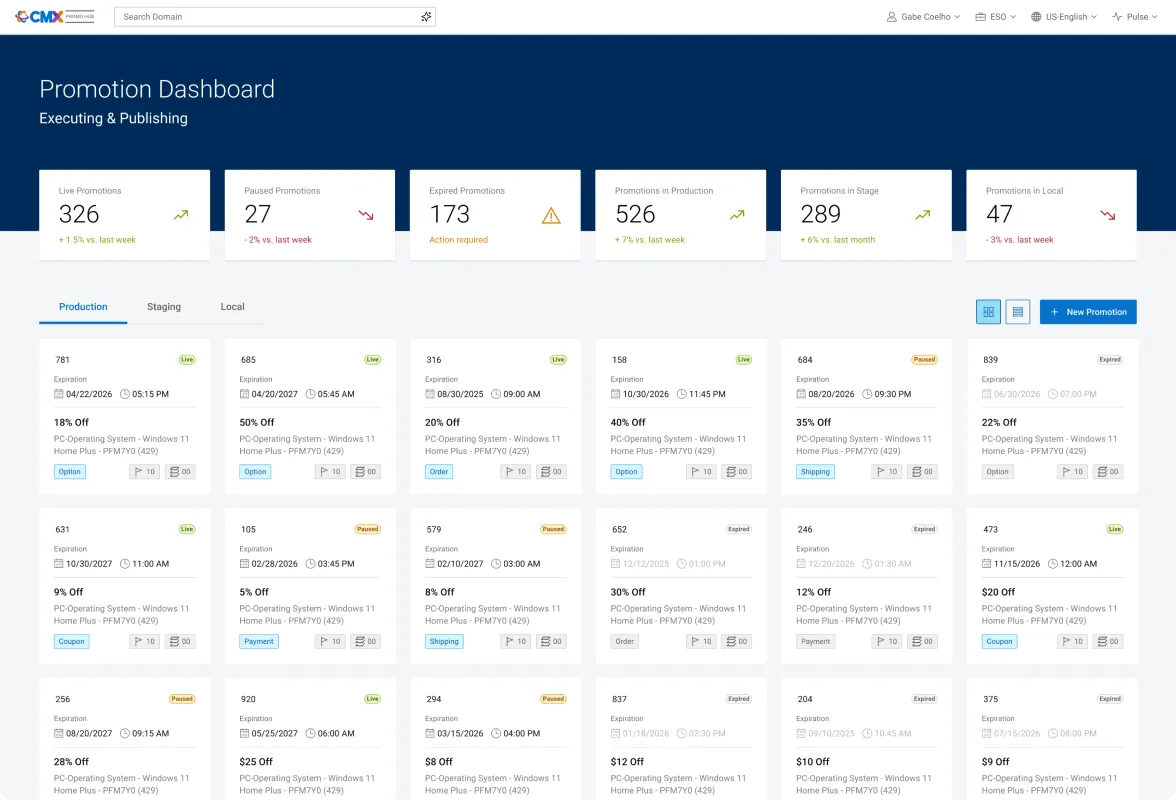Click the Expired status badge on promotion 839
The height and width of the screenshot is (800, 1176).
pos(1110,360)
